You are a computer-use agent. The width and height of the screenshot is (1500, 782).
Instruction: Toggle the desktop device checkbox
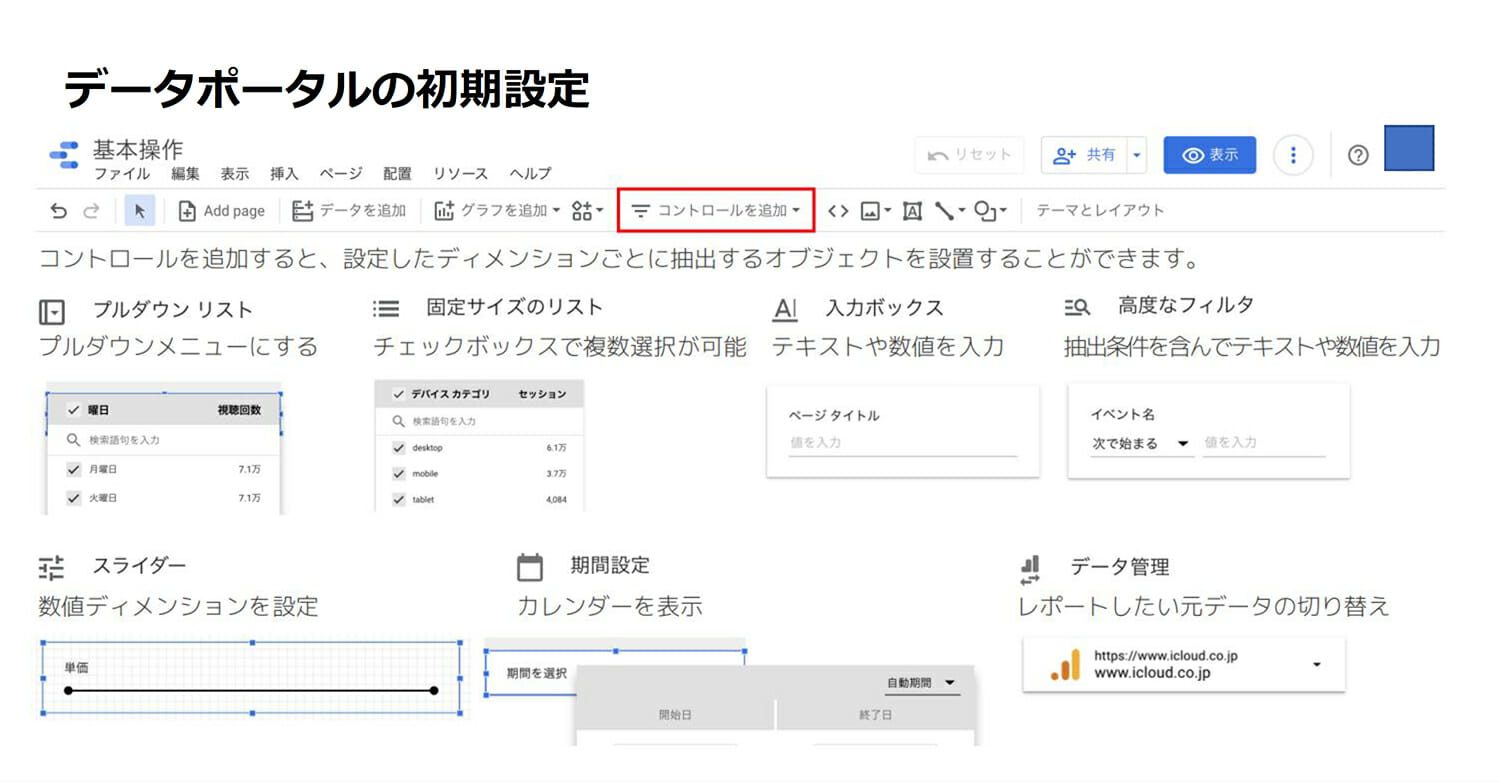point(399,448)
